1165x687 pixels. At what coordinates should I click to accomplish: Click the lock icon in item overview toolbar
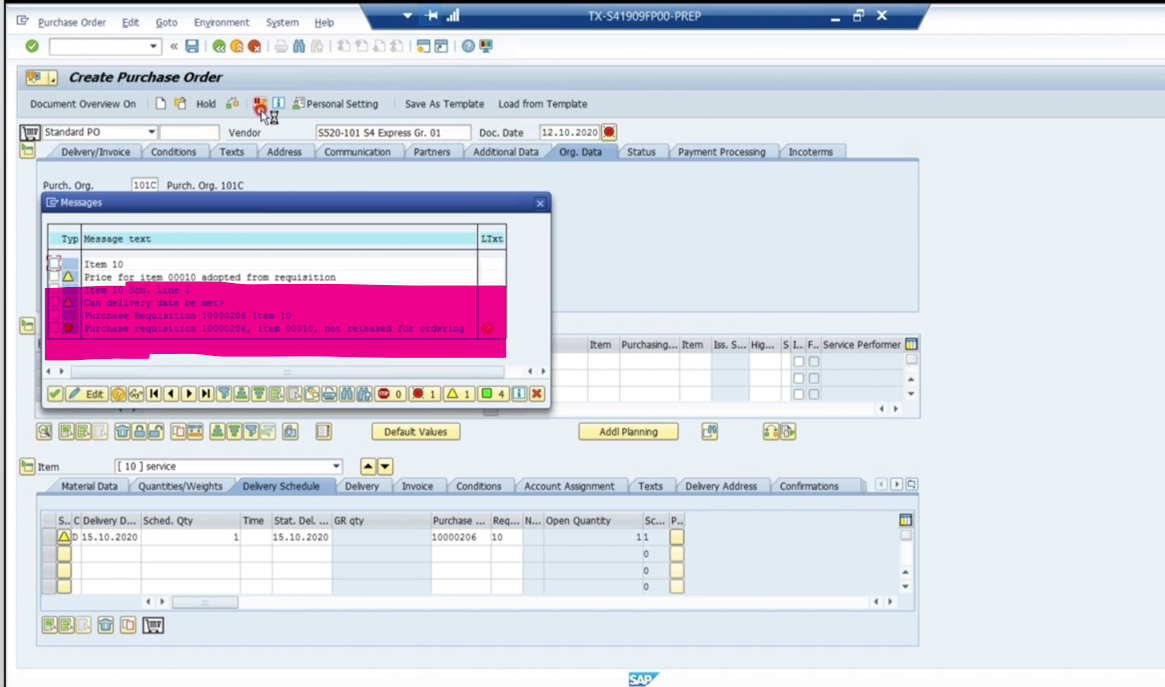139,432
